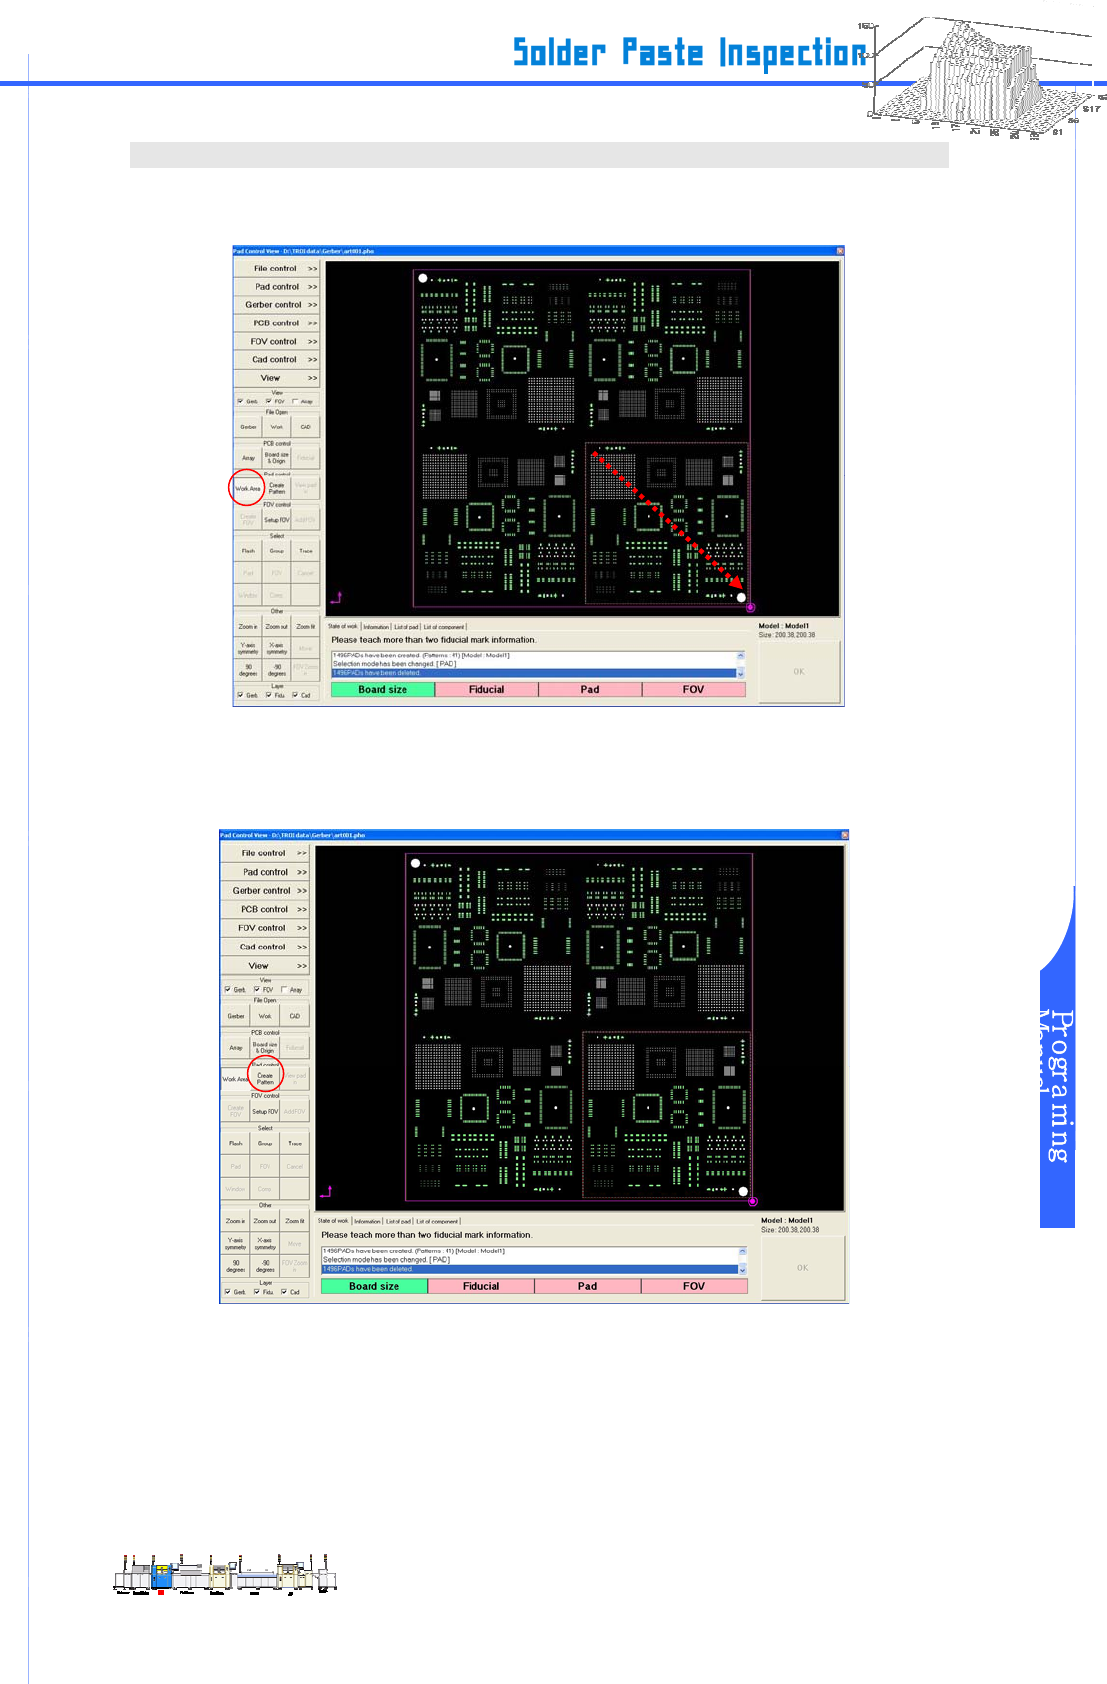Rotate -90 degrees in the upper window
This screenshot has height=1684, width=1107.
(277, 670)
